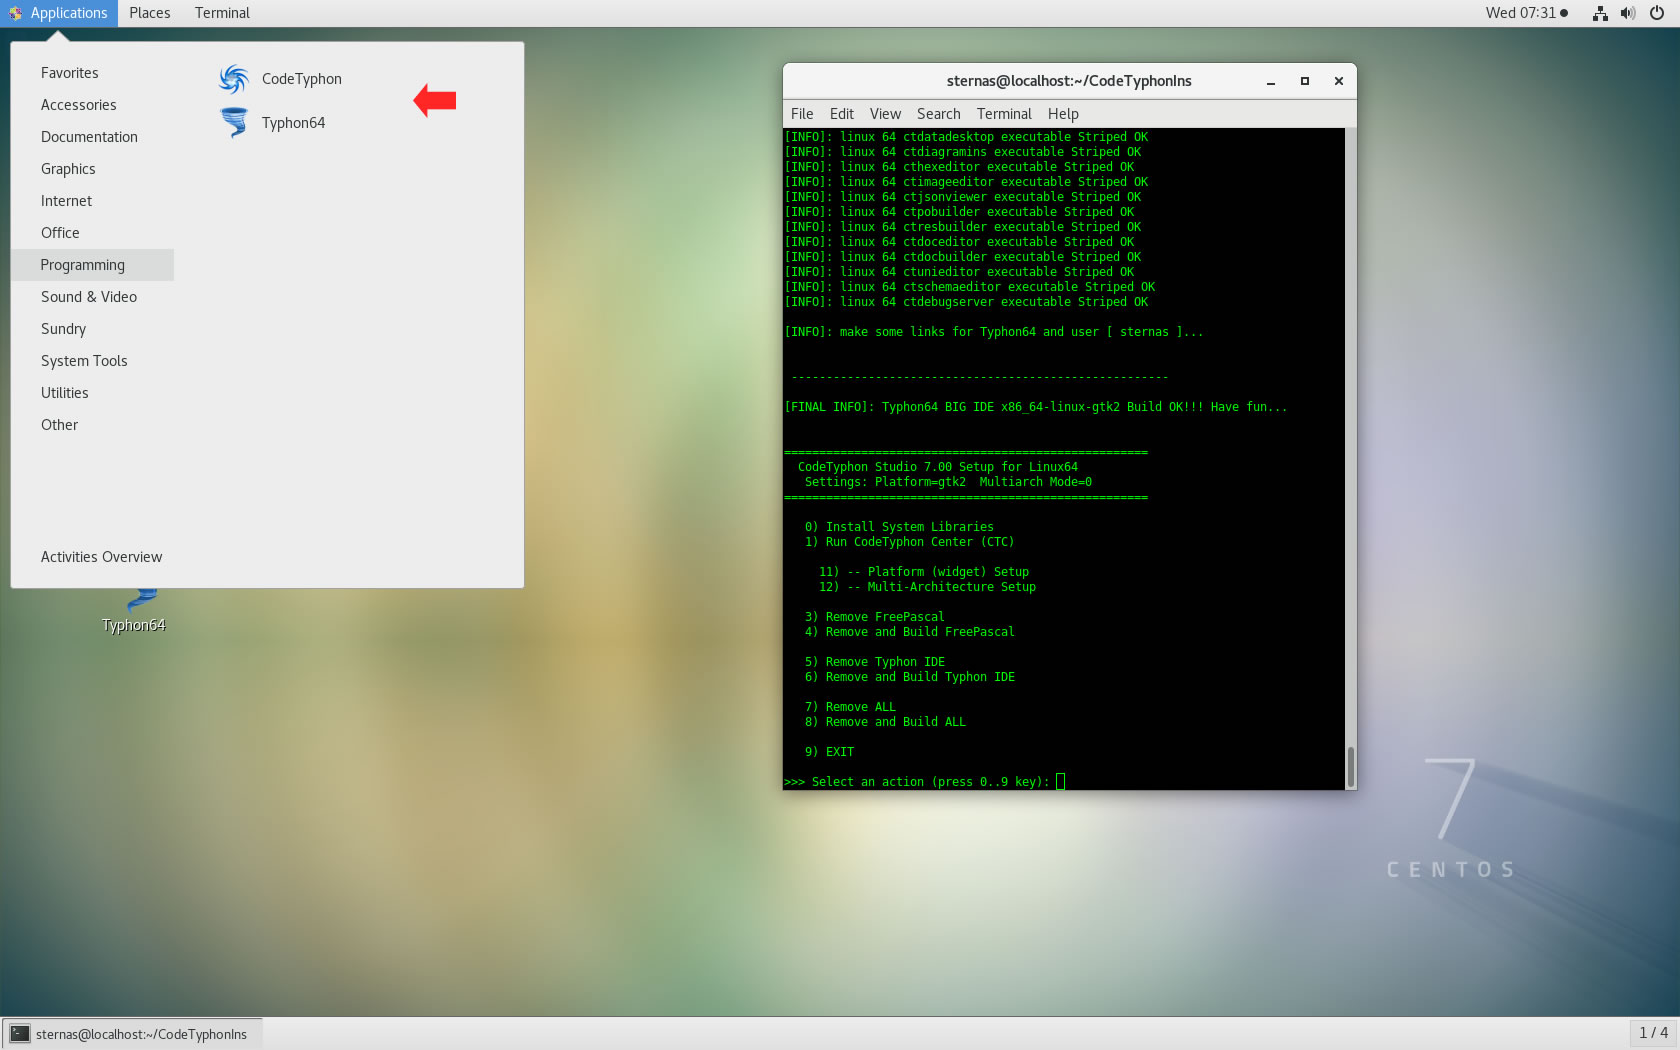The height and width of the screenshot is (1050, 1680).
Task: Open the Terminal menu in the terminal window
Action: click(1004, 114)
